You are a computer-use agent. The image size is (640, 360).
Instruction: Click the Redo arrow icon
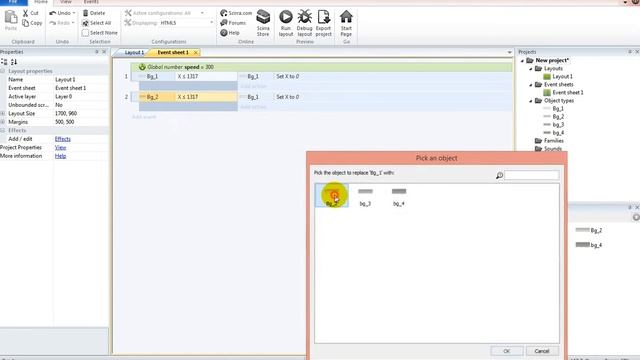tap(53, 23)
